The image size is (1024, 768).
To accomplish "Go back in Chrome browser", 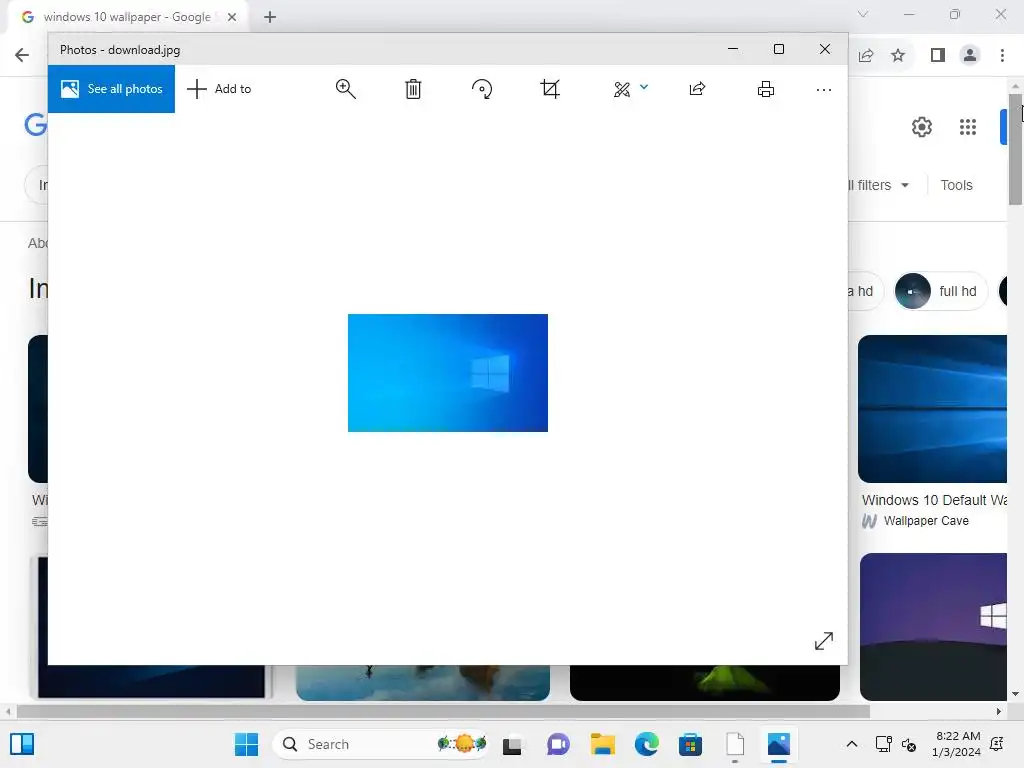I will (x=22, y=55).
